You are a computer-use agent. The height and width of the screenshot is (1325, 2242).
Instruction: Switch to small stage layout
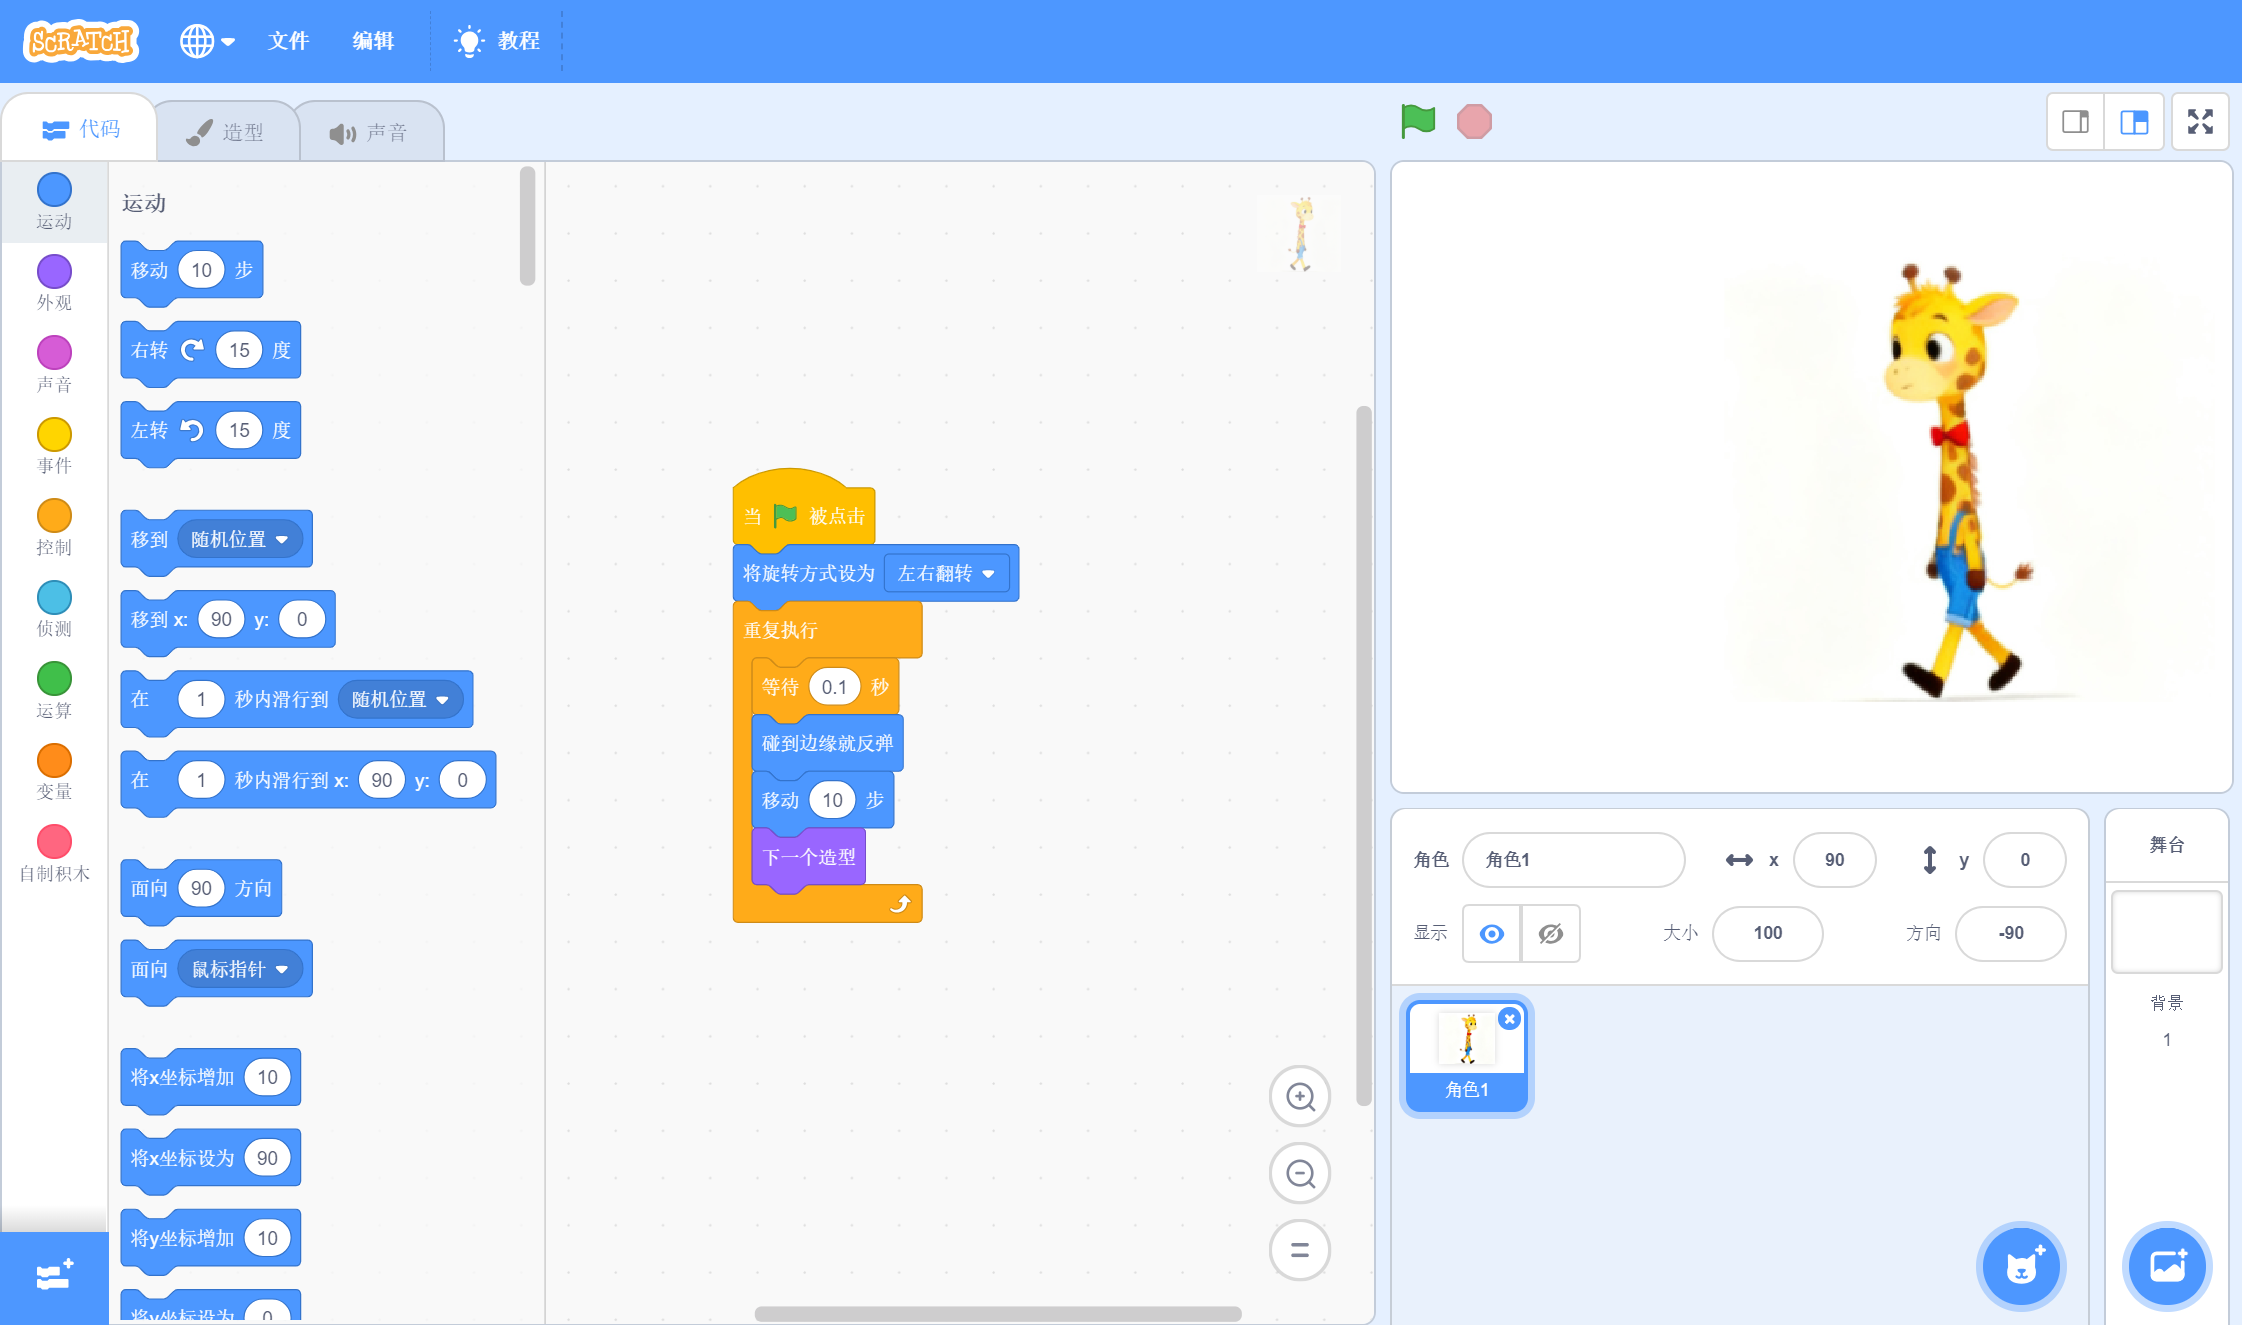point(2075,122)
